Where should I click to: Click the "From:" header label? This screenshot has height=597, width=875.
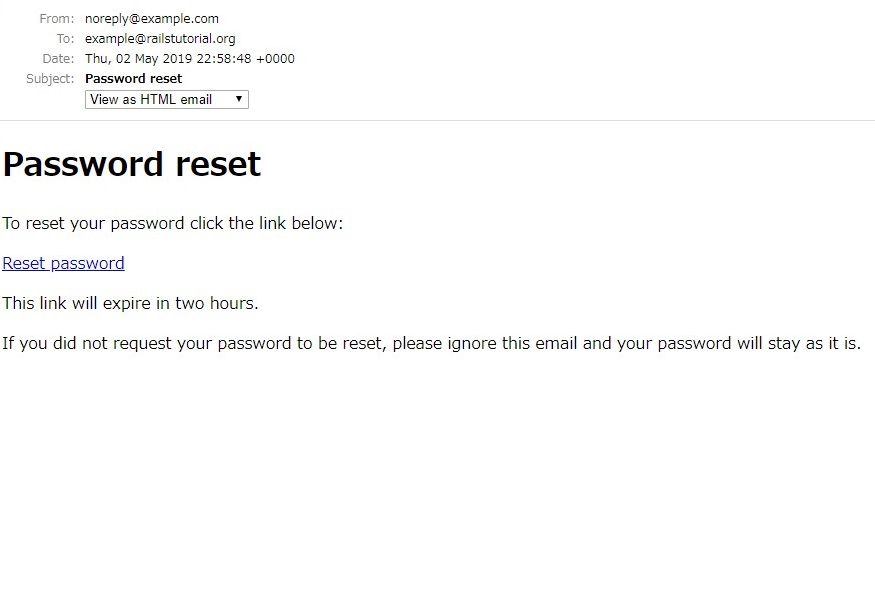[x=57, y=18]
